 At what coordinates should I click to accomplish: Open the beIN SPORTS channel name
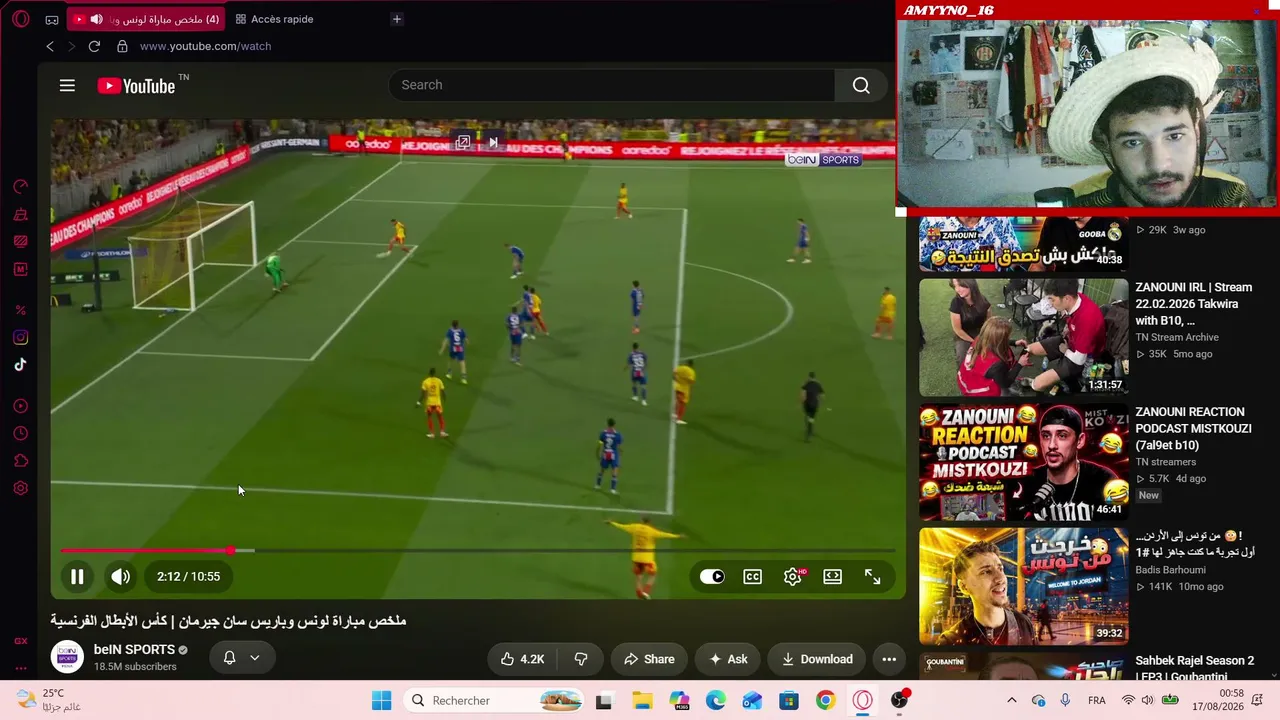click(x=134, y=650)
